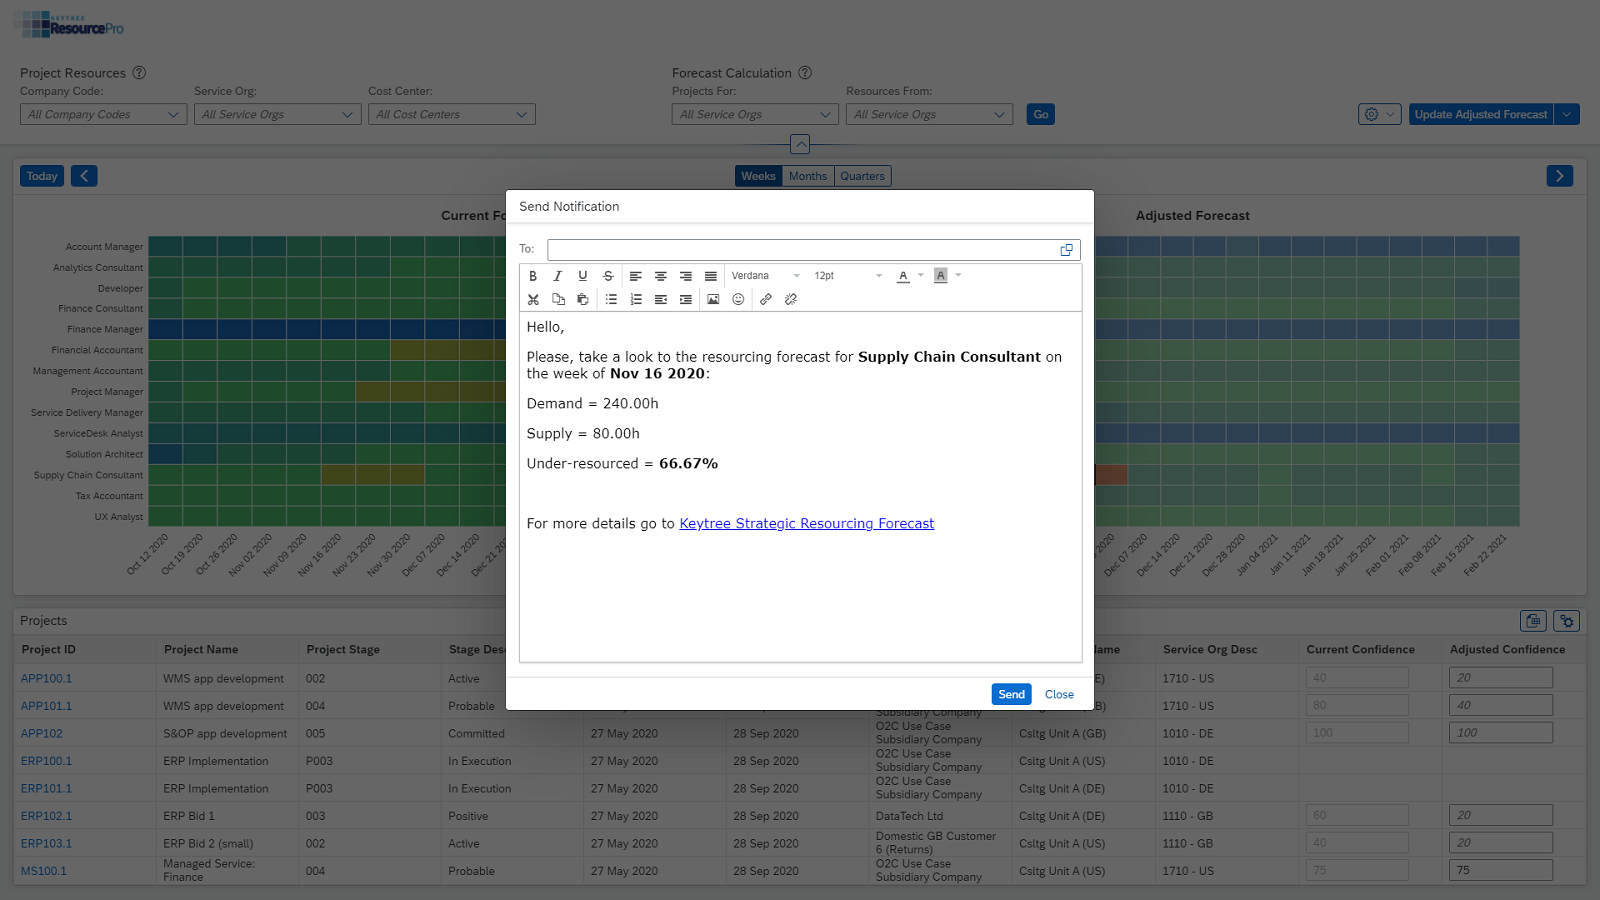Send the notification
The image size is (1600, 900).
(x=1011, y=694)
